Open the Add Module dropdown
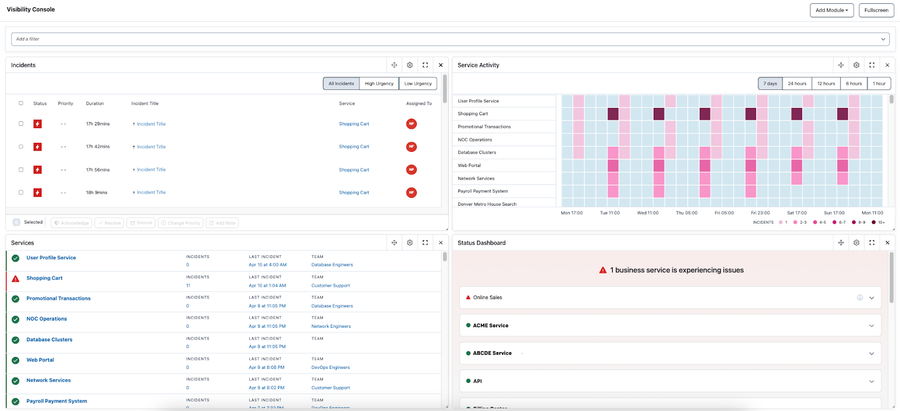 click(832, 10)
